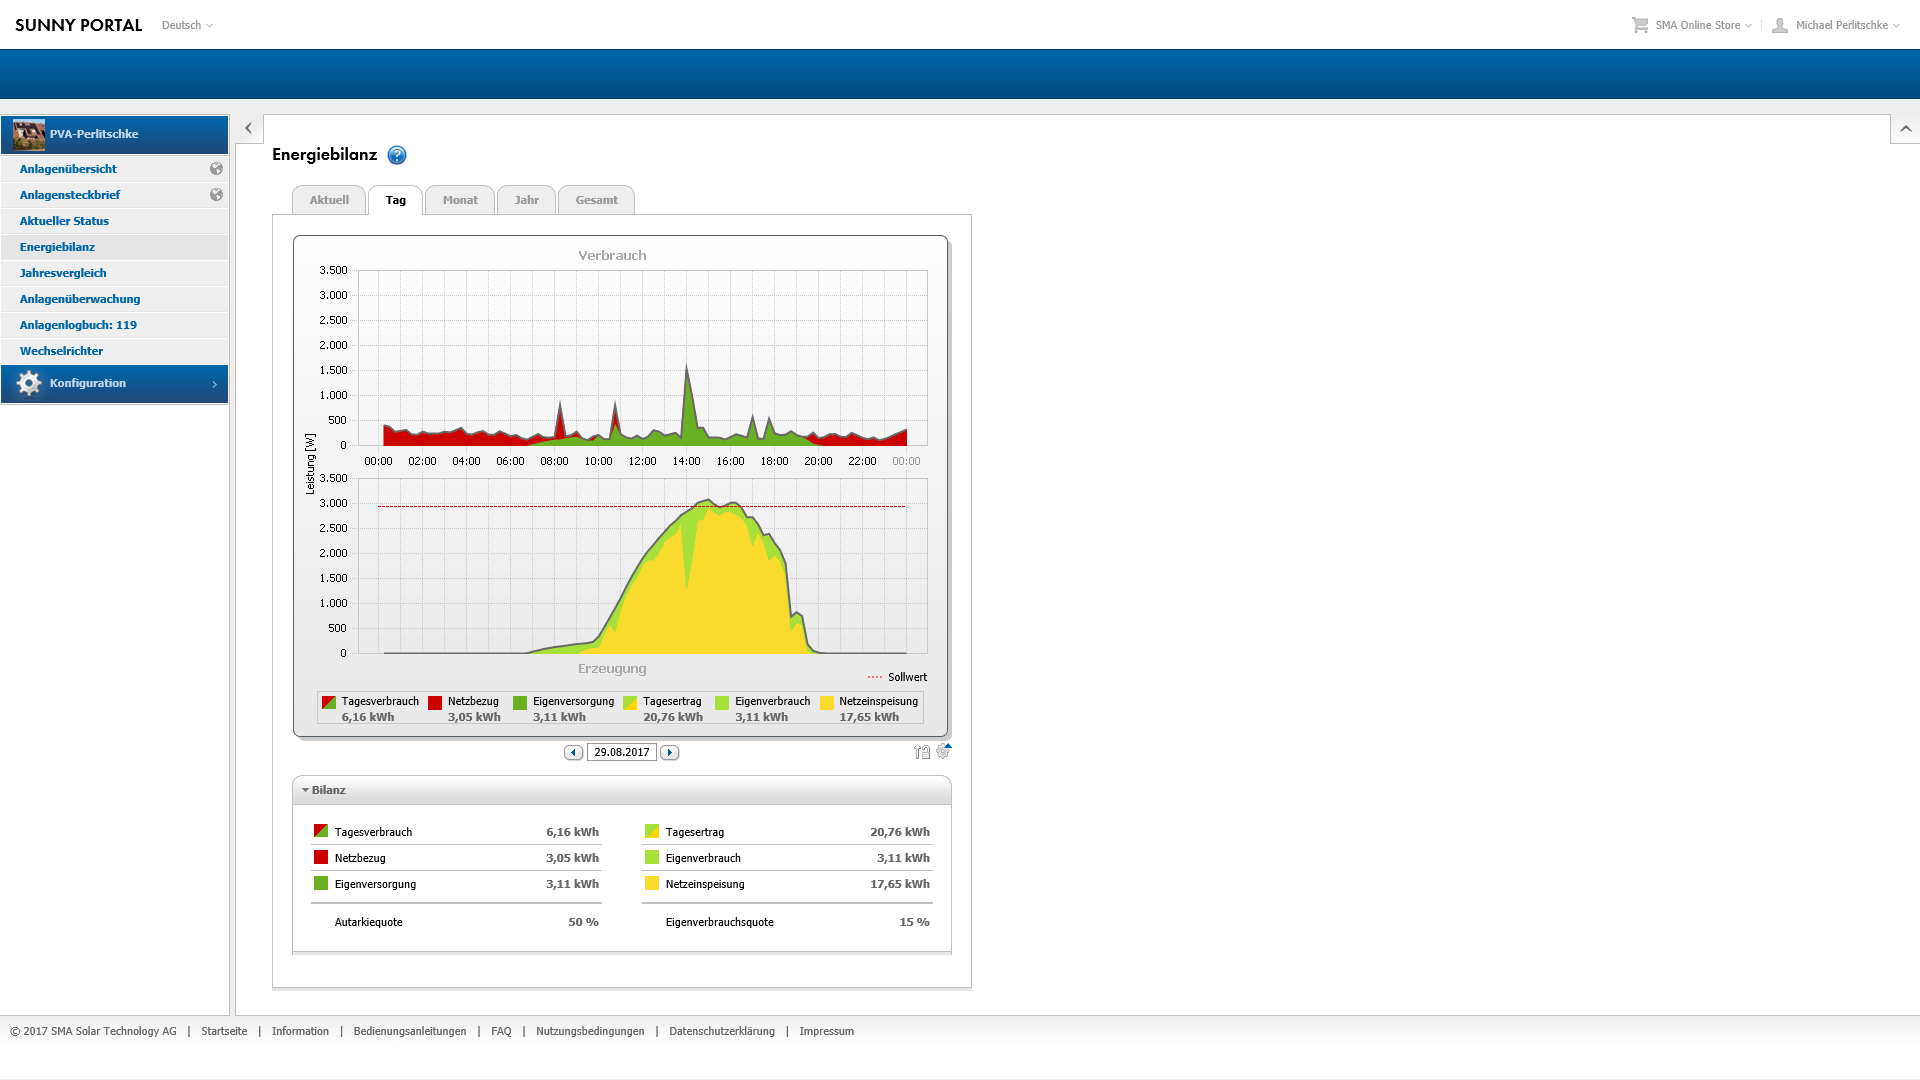
Task: Click the date field showing 29.08.2017
Action: tap(621, 752)
